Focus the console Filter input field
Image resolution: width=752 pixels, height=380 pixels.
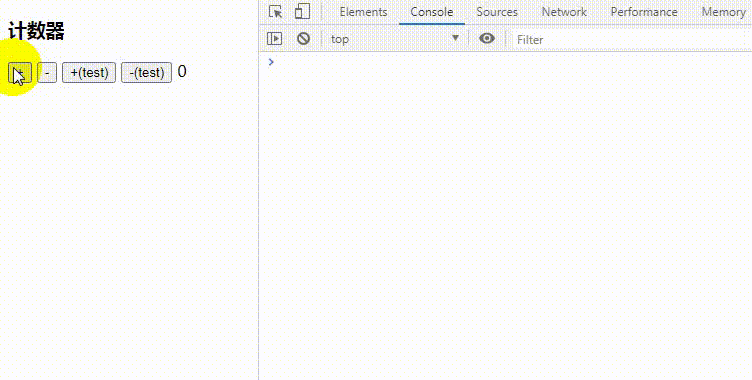point(633,39)
